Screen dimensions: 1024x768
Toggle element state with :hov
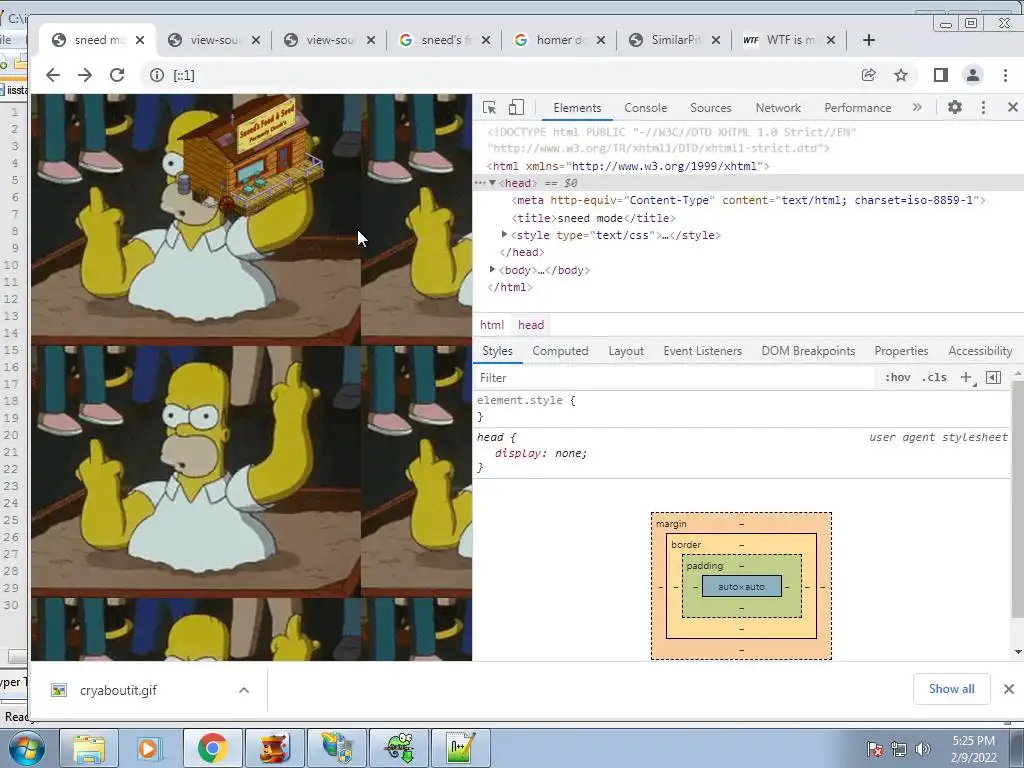(x=897, y=377)
